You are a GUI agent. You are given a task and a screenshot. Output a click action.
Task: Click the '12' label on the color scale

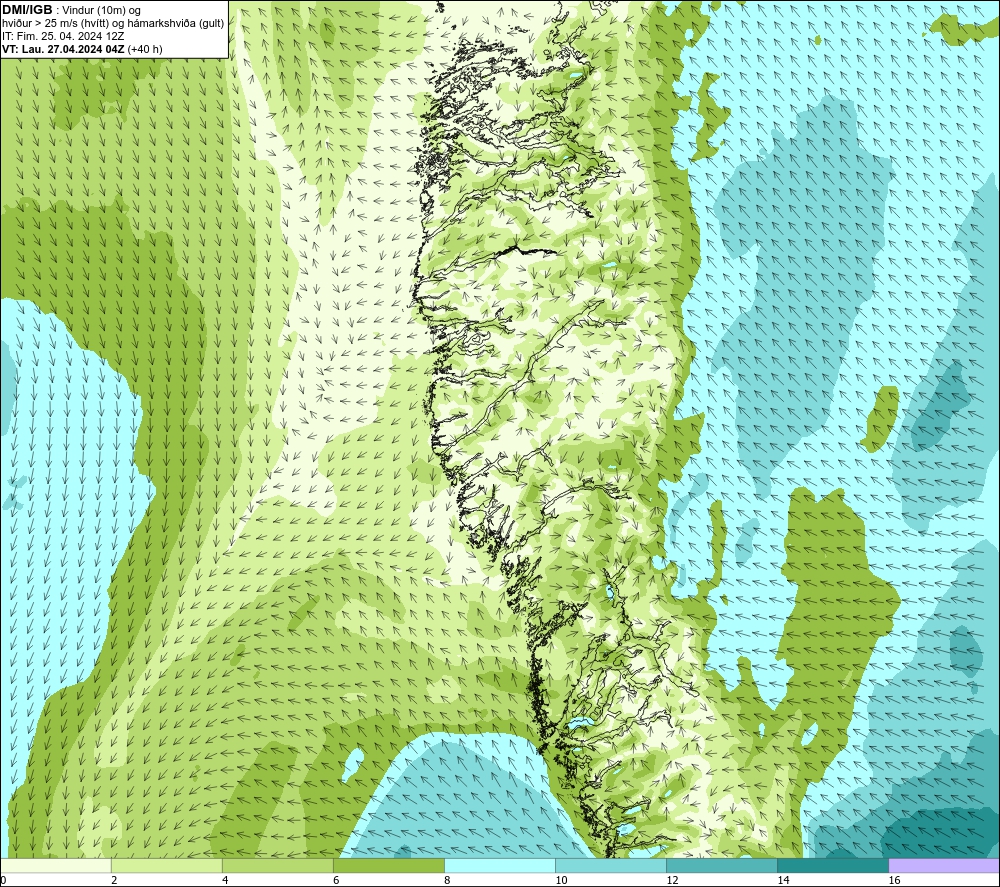[672, 881]
